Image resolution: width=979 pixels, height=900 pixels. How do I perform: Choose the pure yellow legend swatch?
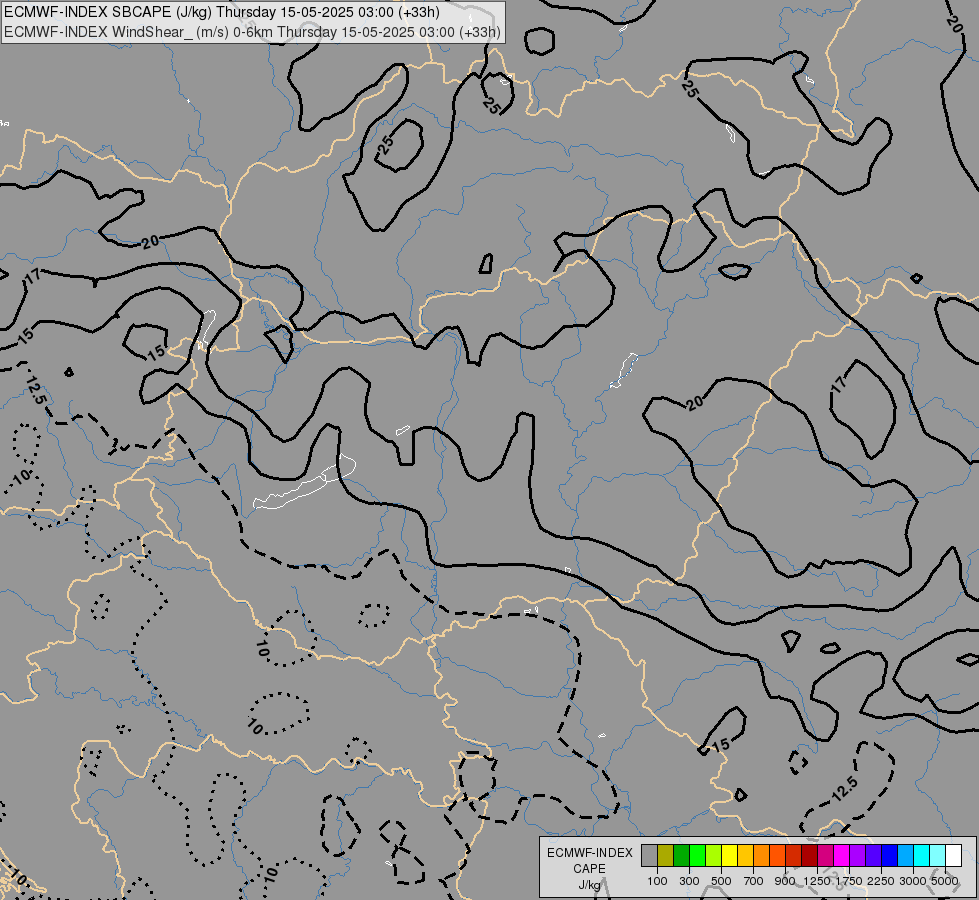(x=729, y=855)
